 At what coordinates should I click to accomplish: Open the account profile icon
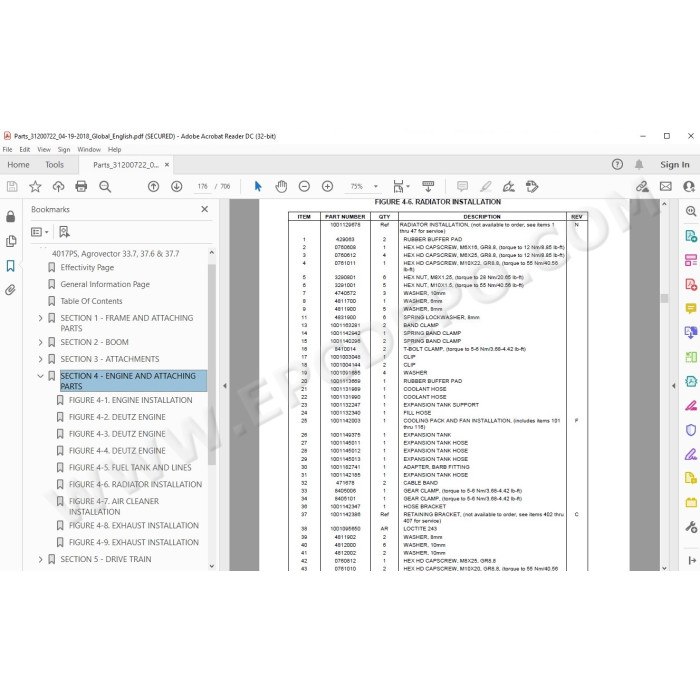pos(689,187)
